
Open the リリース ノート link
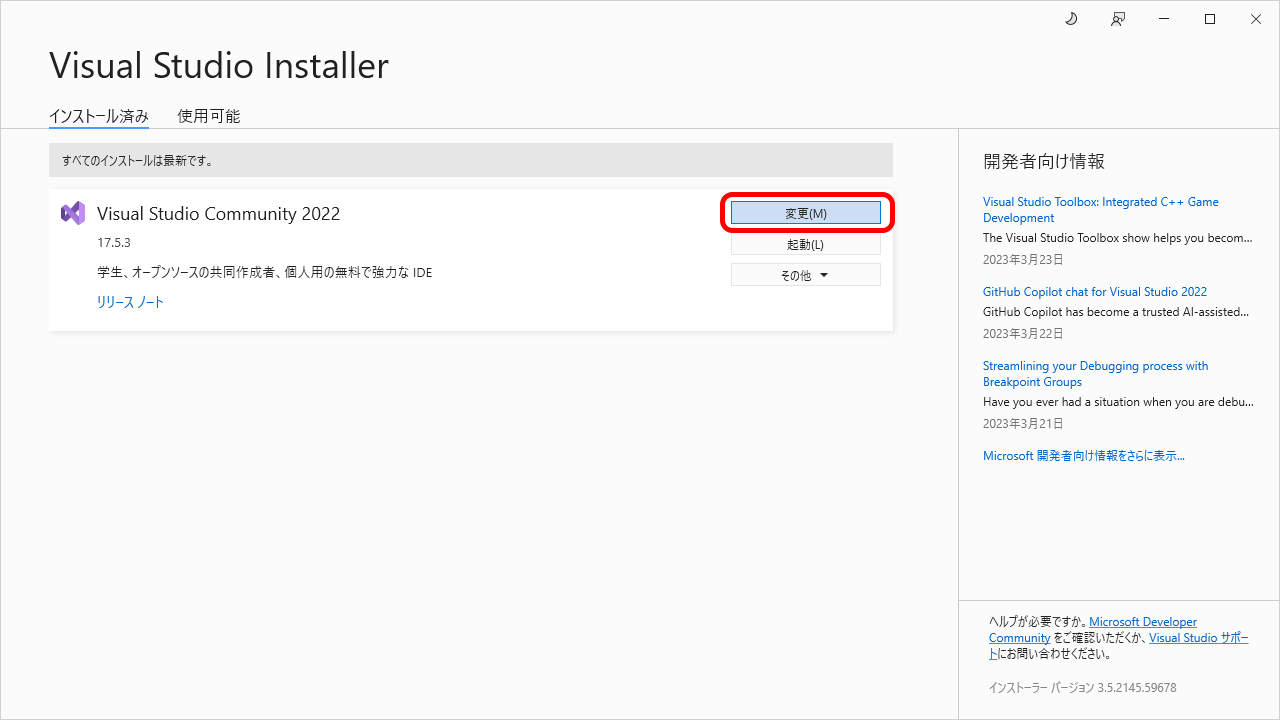130,302
